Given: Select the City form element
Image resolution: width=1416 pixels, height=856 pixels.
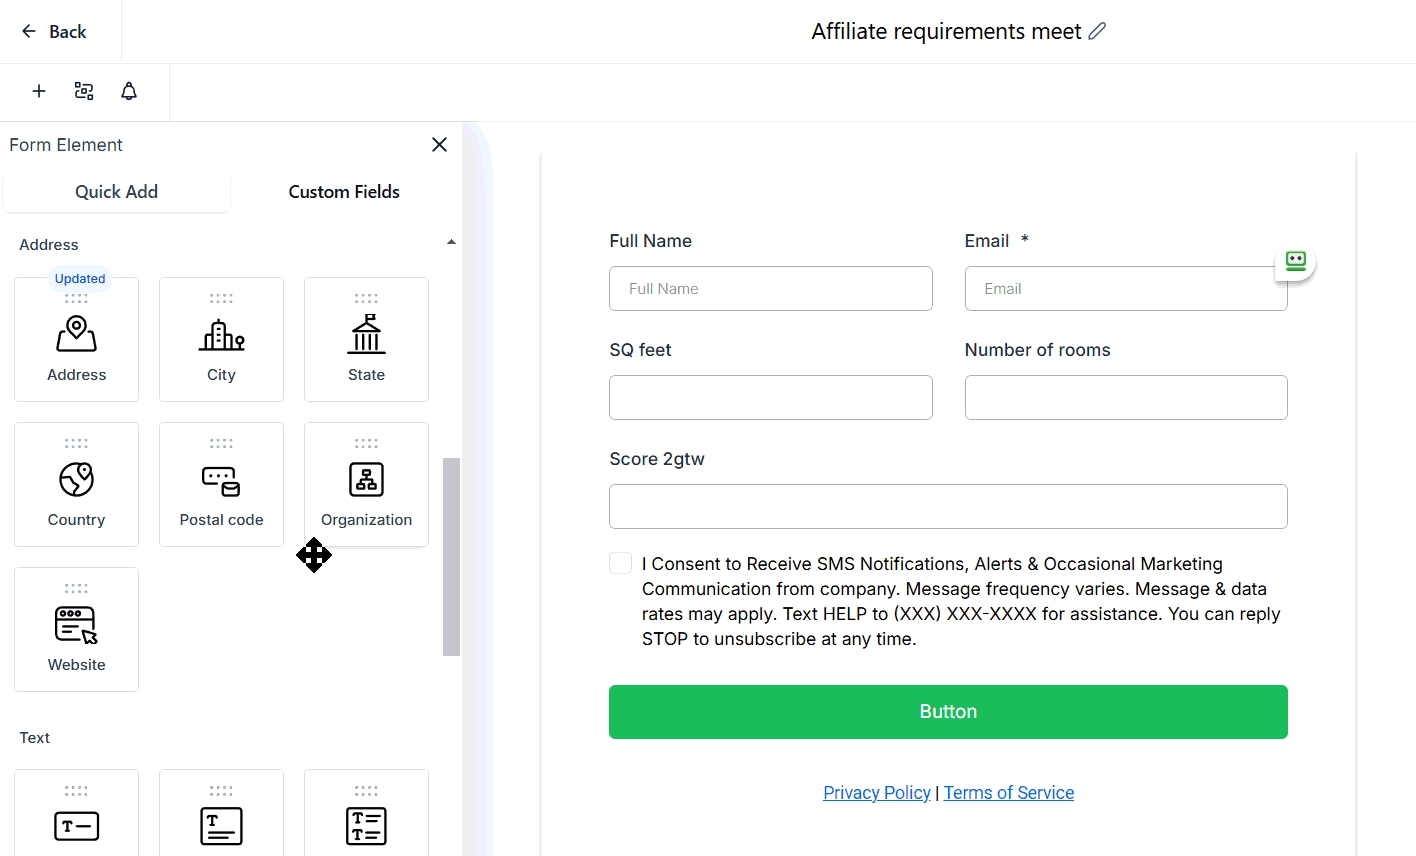Looking at the screenshot, I should [221, 340].
